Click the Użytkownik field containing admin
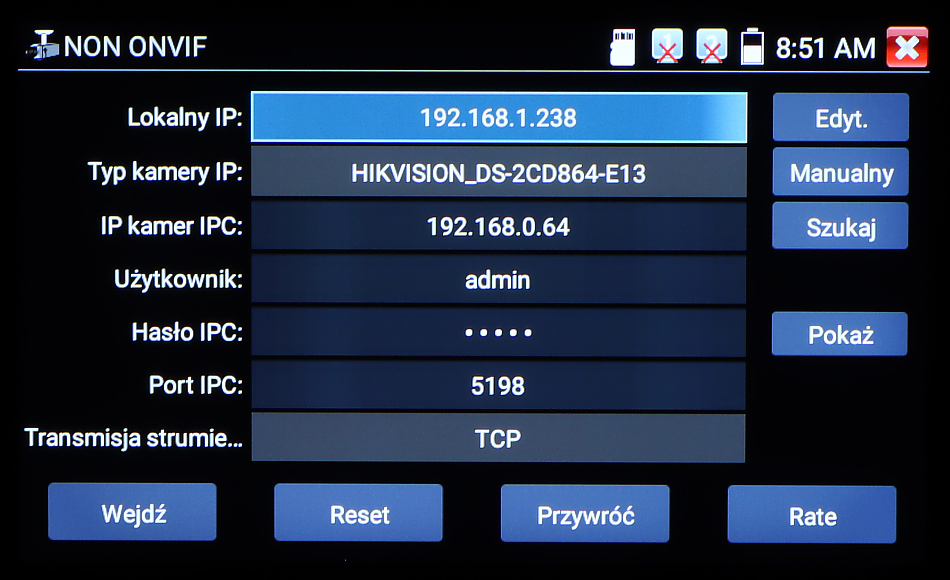Screen dimensions: 950x580 (498, 280)
